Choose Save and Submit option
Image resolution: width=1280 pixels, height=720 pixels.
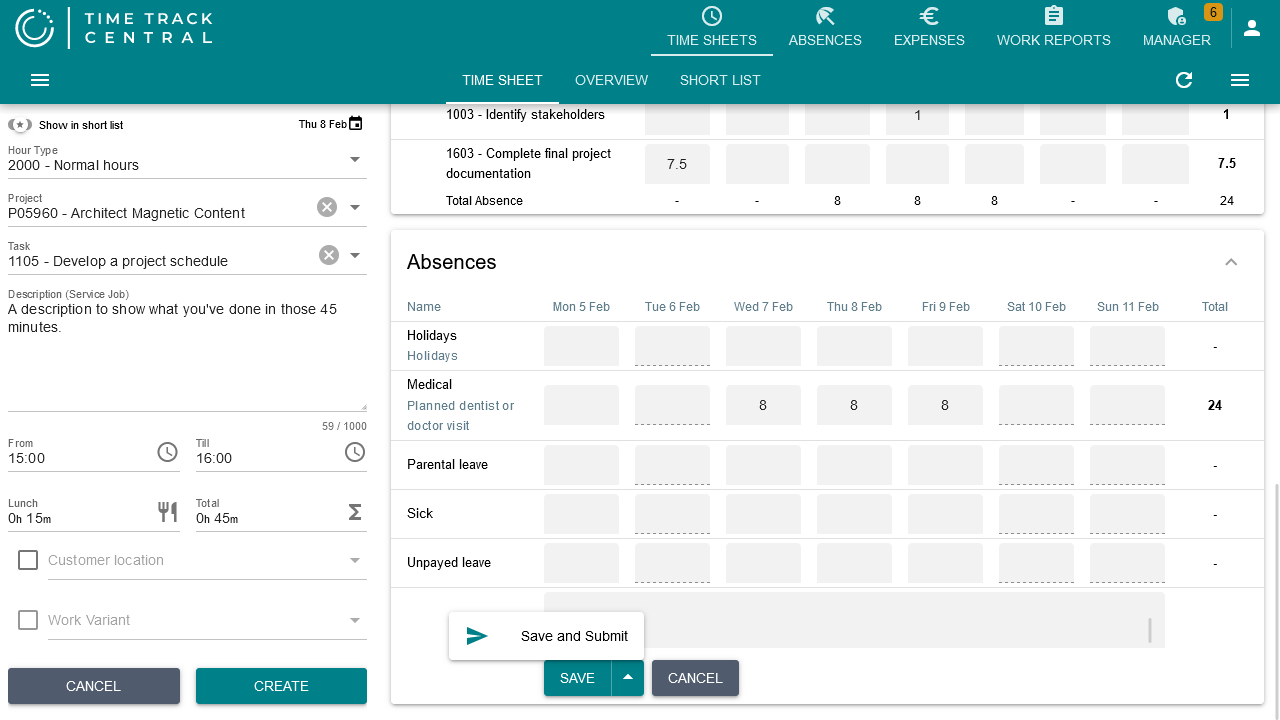(x=546, y=636)
